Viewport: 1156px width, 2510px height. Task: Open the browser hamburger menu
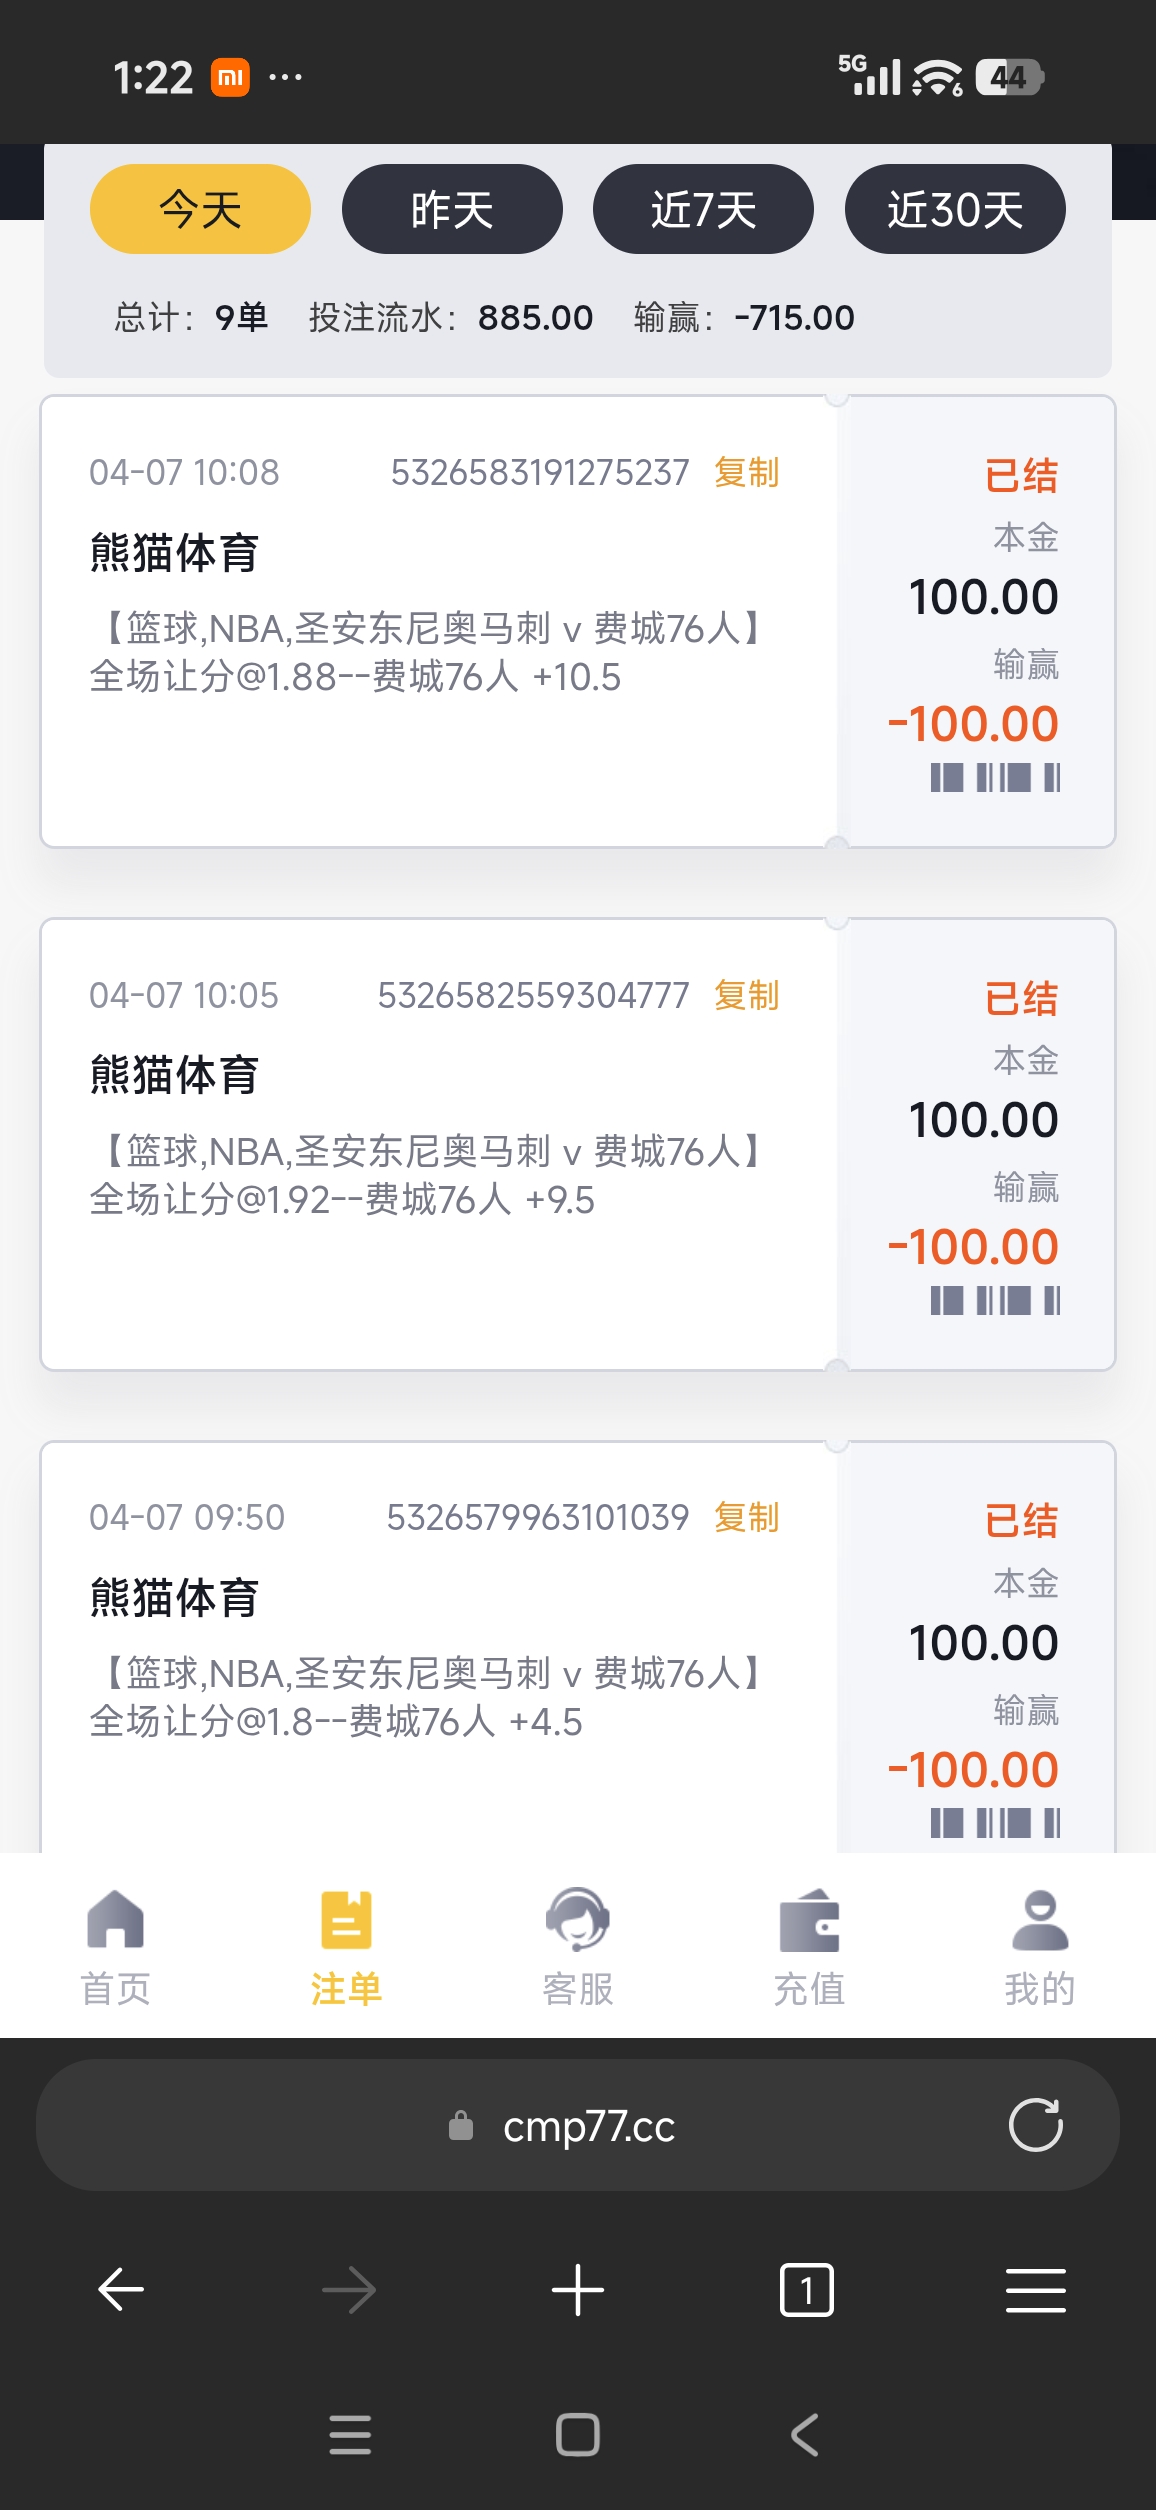[x=1035, y=2290]
